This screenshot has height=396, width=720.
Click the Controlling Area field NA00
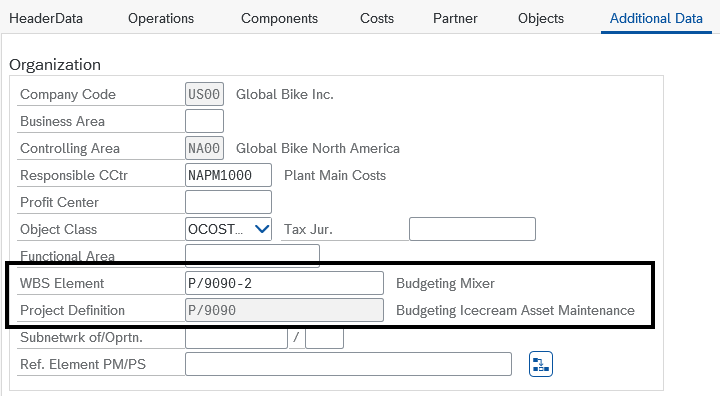204,148
